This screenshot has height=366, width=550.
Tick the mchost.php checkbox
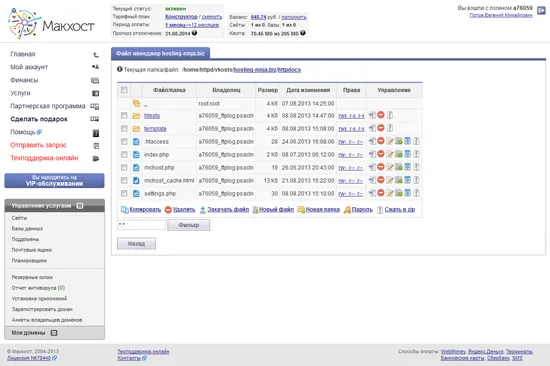pos(124,167)
